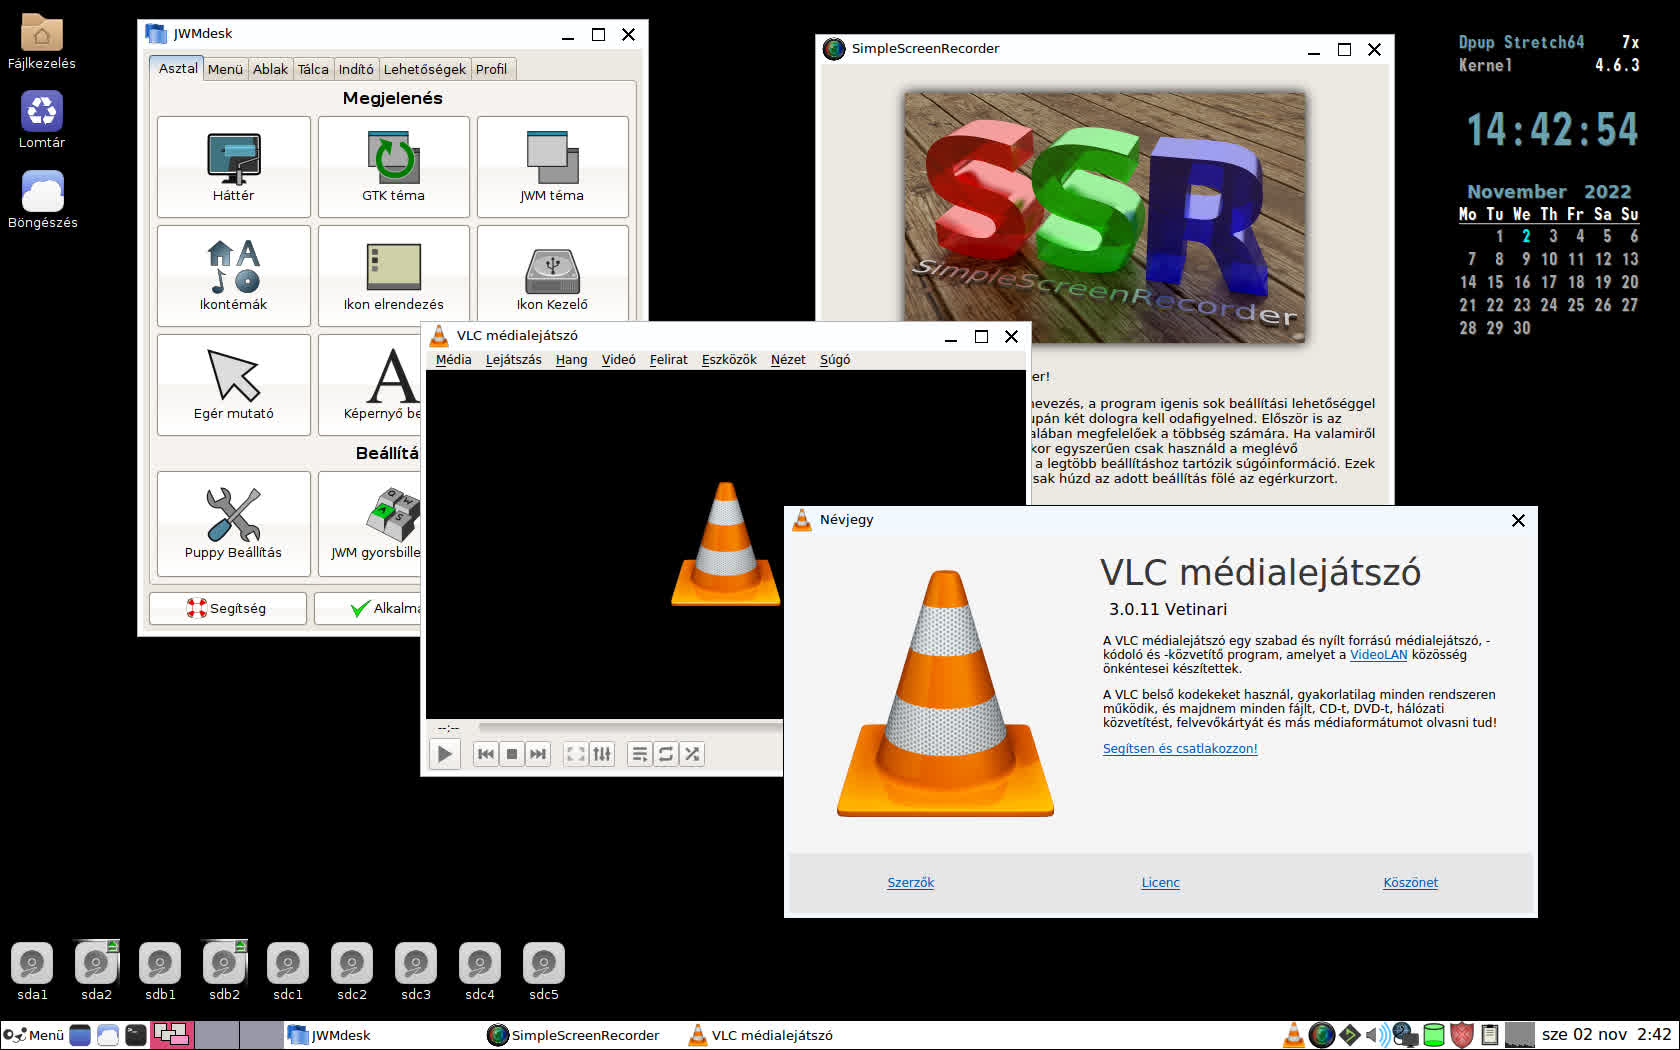Open Hang menu in VLC
The image size is (1680, 1050).
pyautogui.click(x=571, y=360)
